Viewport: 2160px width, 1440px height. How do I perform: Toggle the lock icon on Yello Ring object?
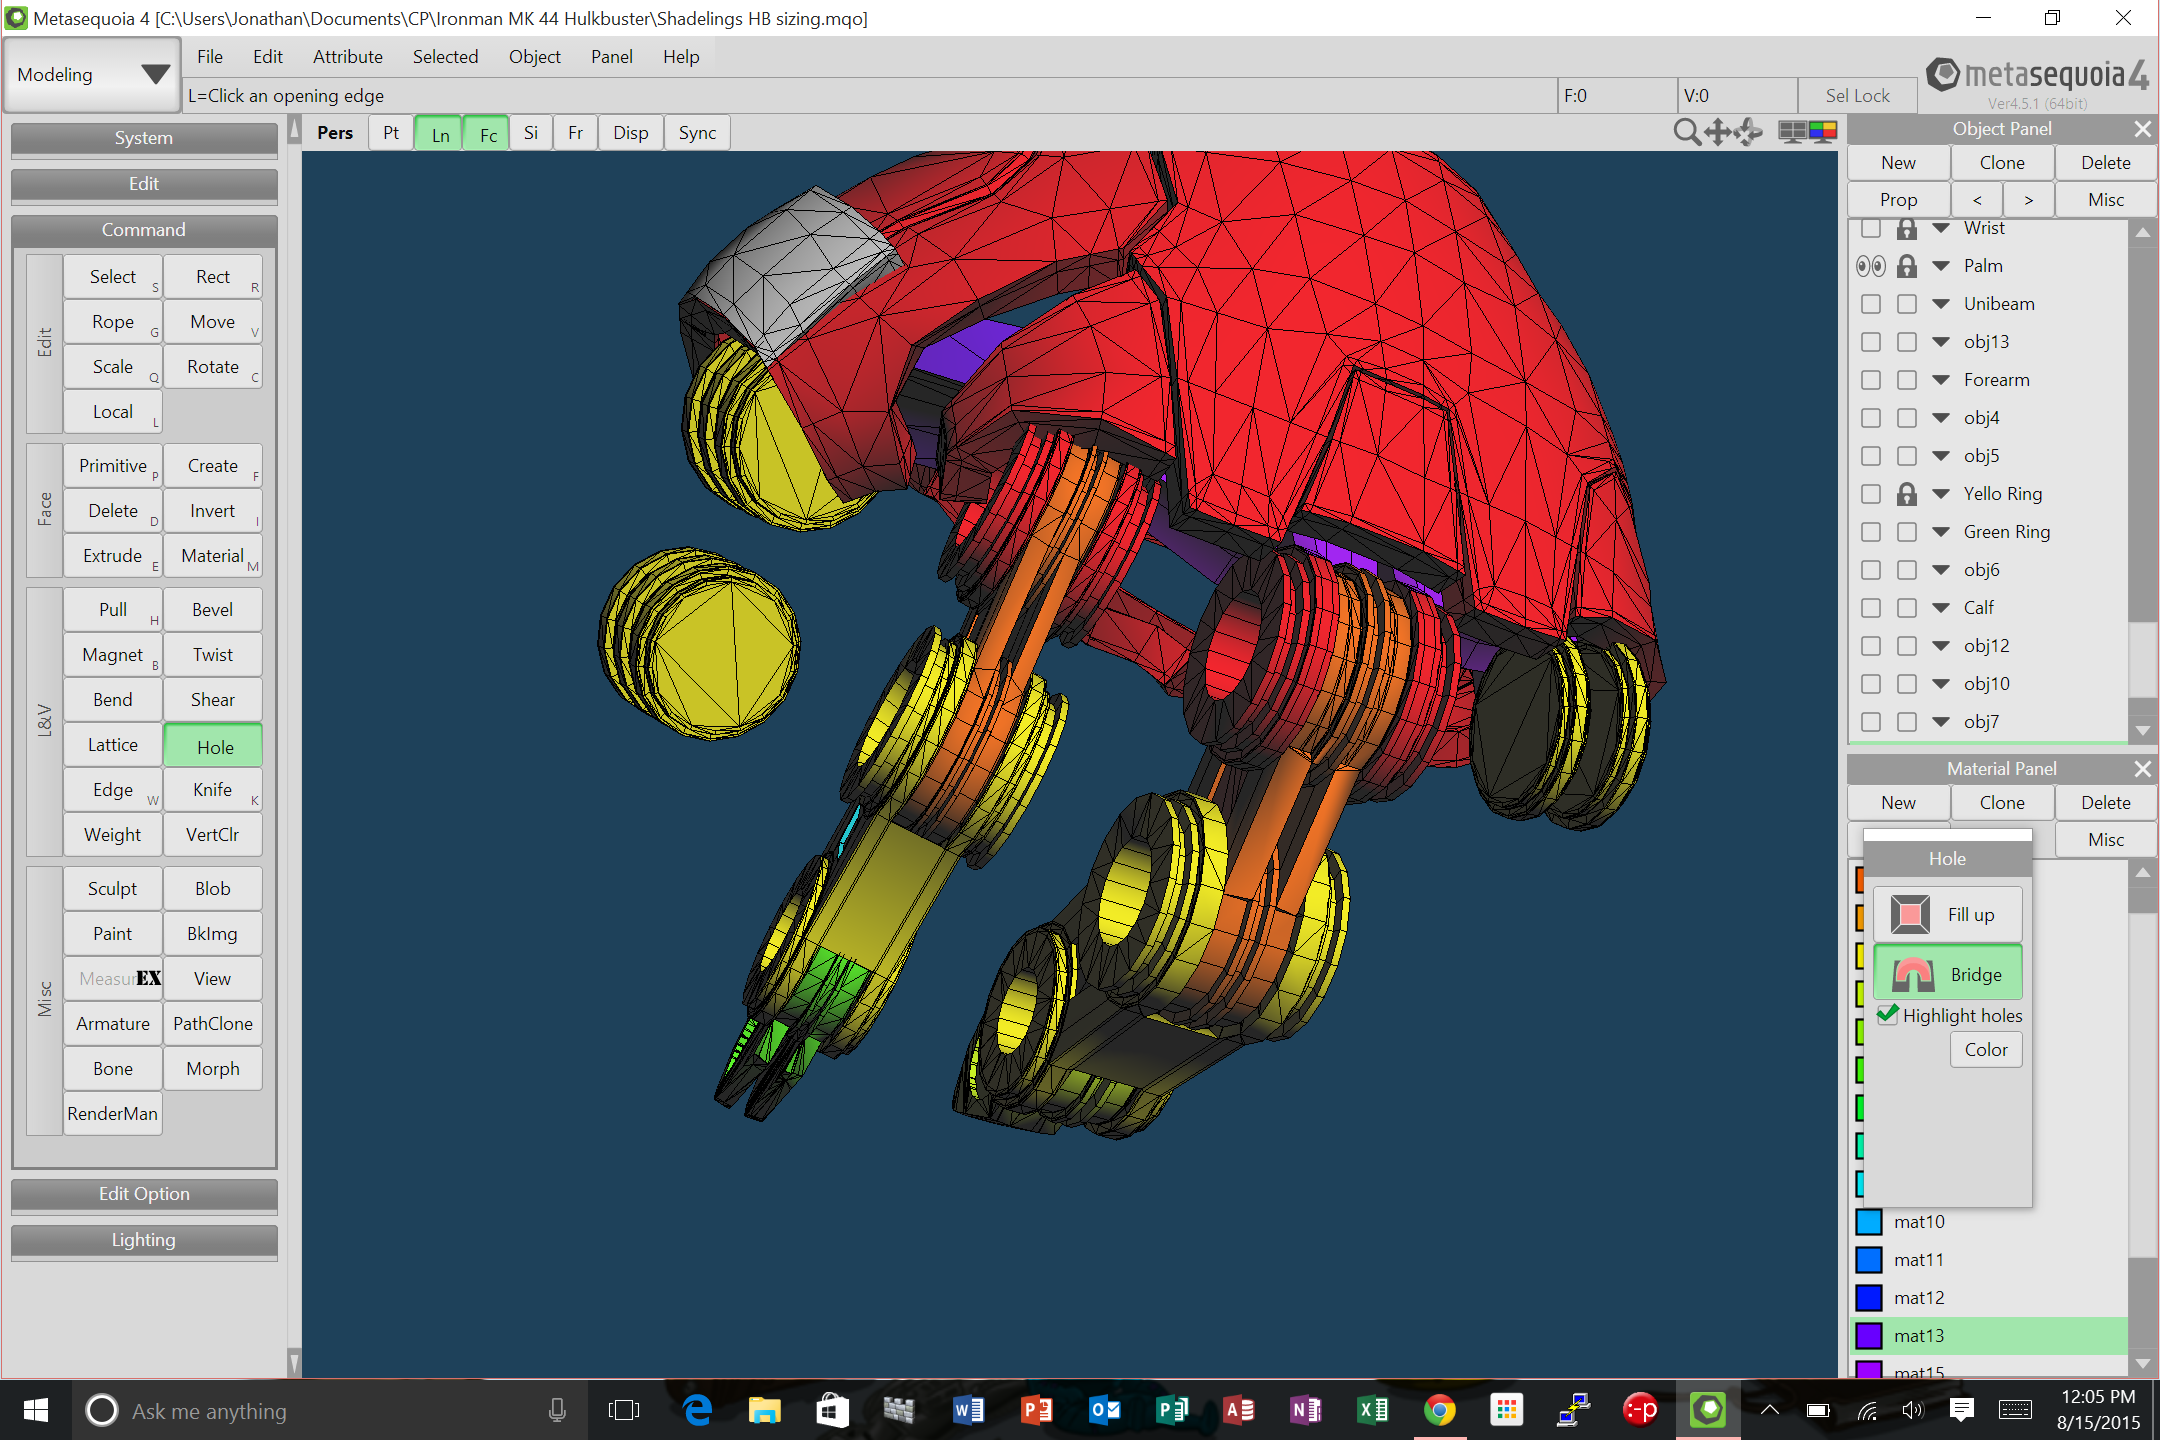1906,494
